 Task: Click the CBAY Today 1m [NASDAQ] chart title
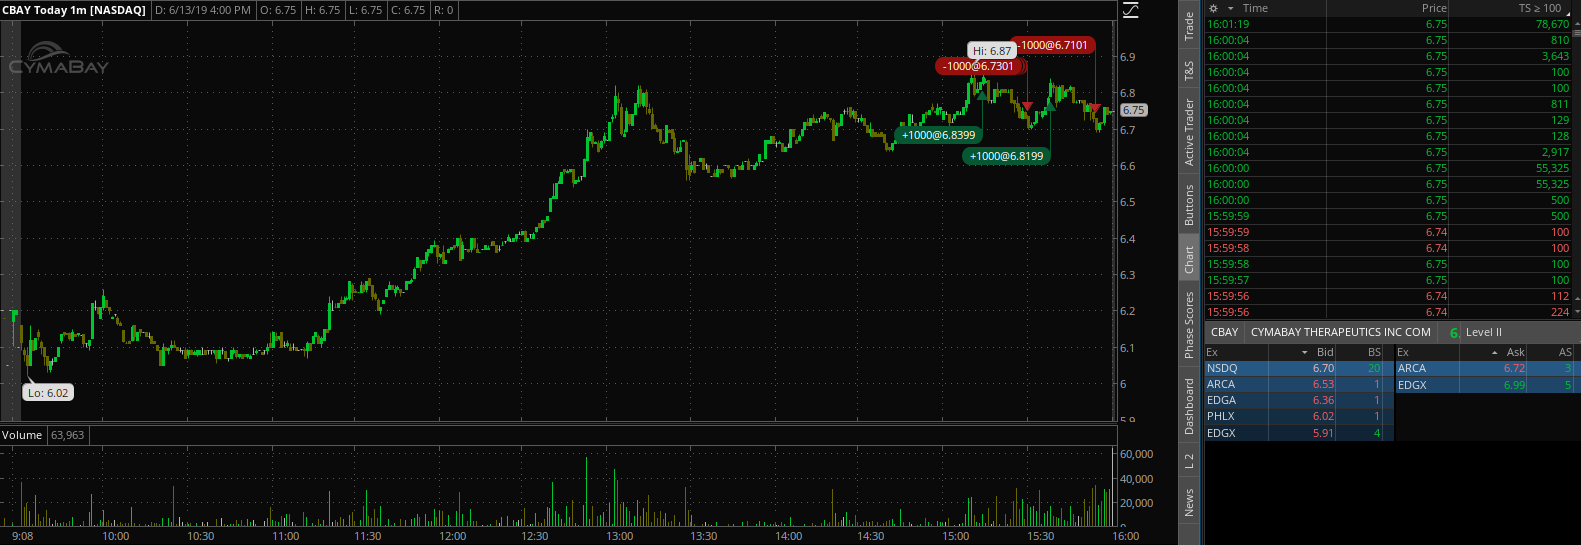coord(74,10)
